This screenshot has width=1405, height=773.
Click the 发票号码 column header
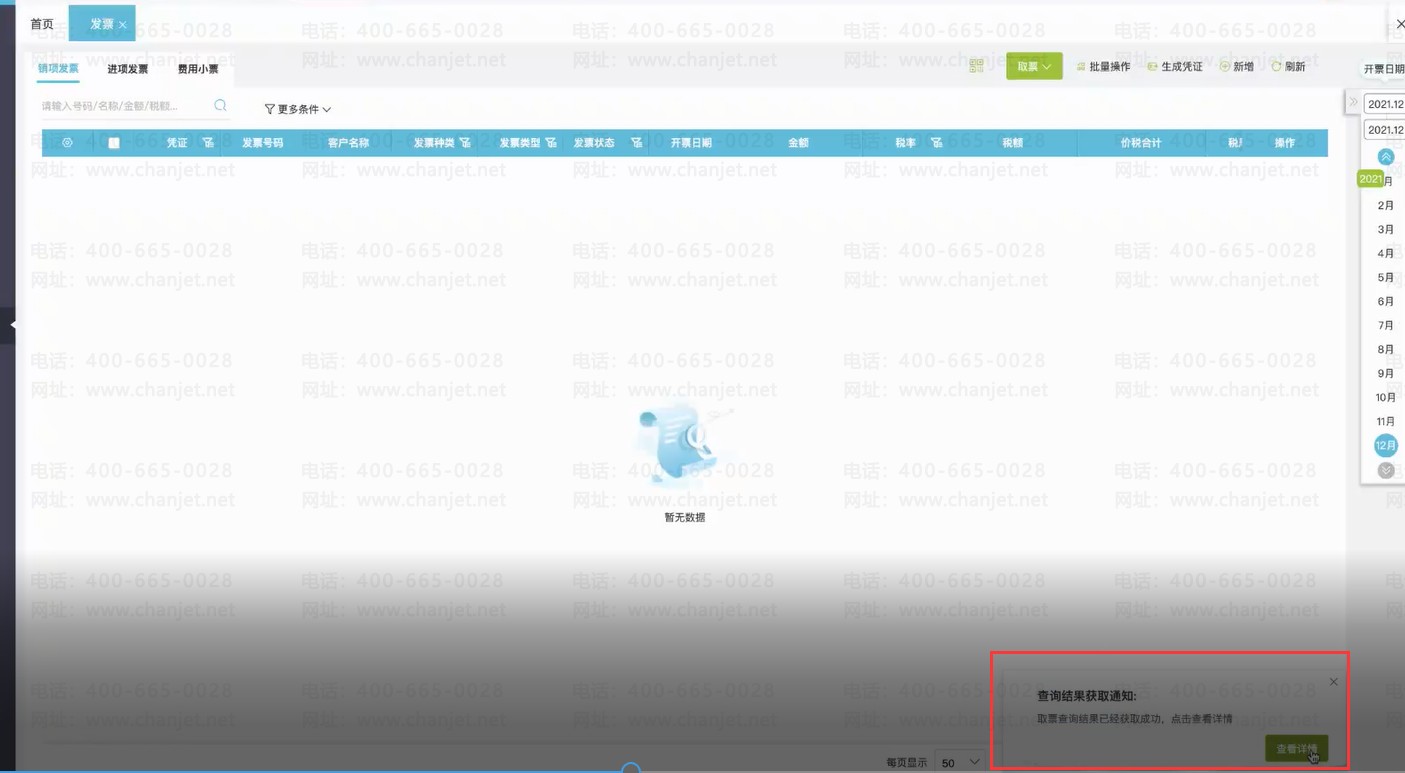262,143
